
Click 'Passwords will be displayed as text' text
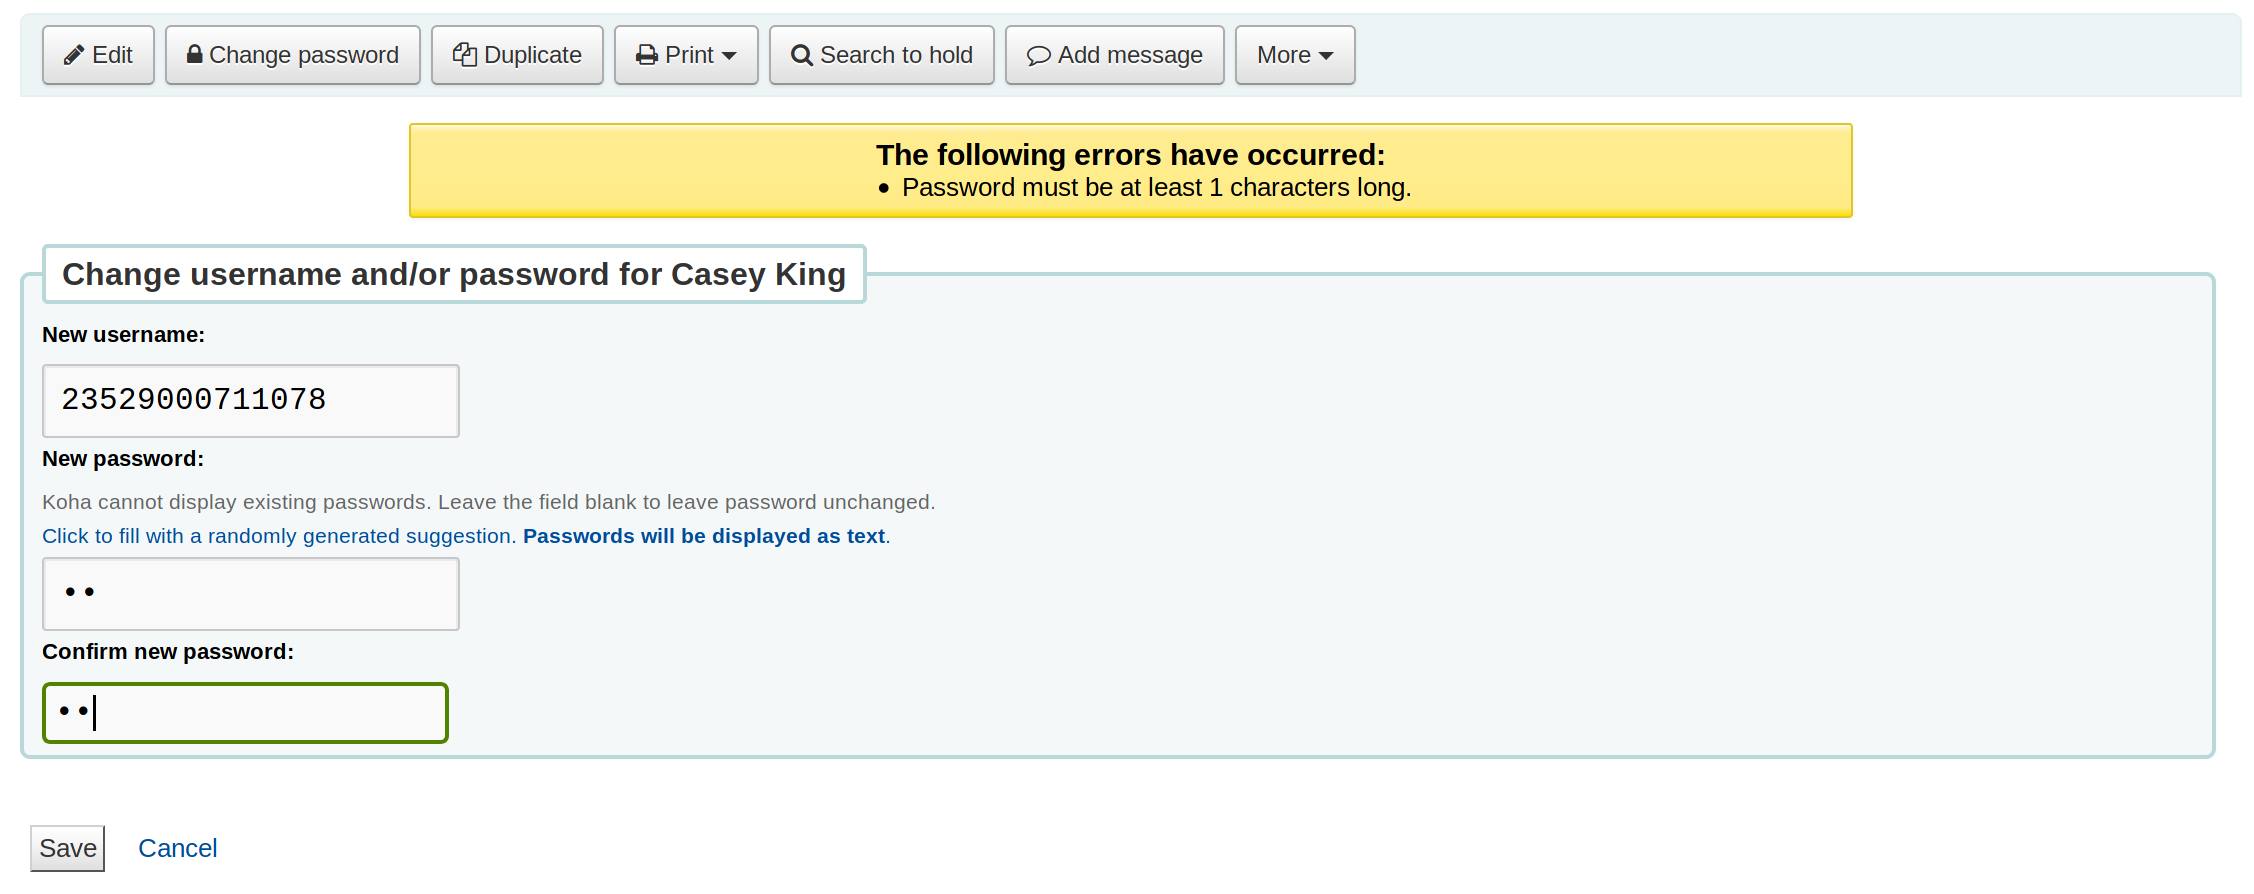(704, 536)
